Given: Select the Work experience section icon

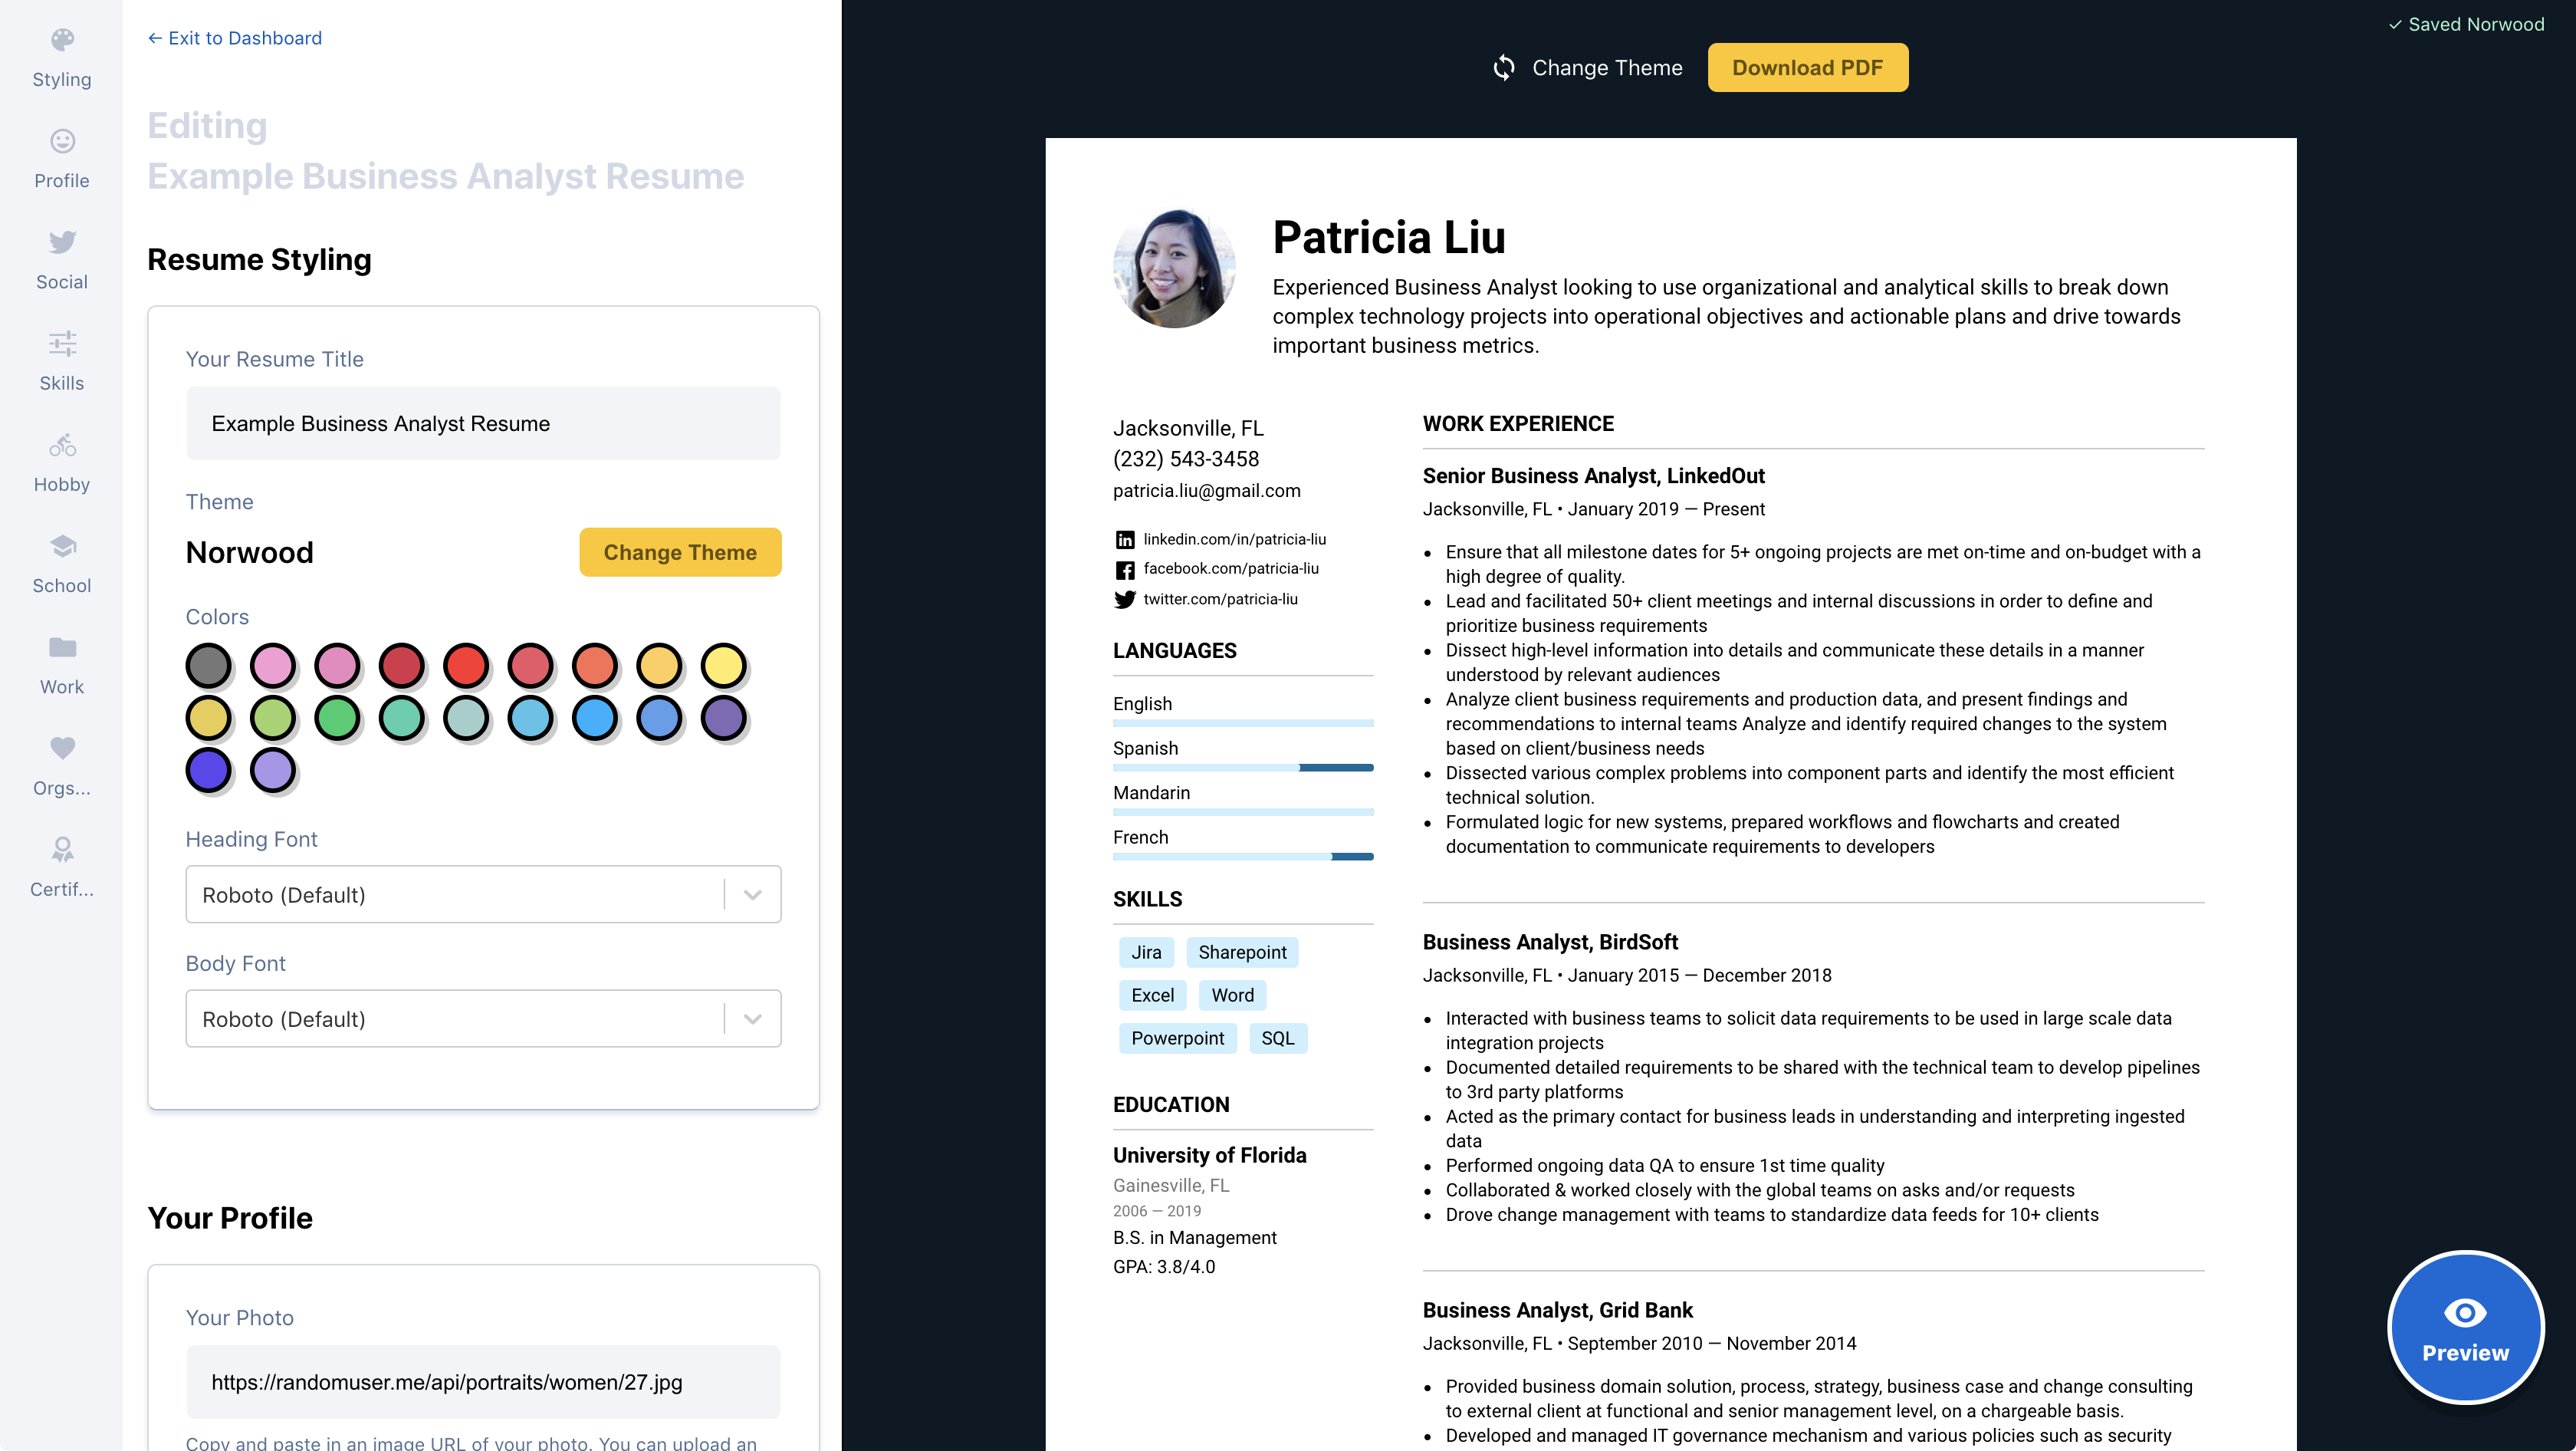Looking at the screenshot, I should click(x=62, y=663).
